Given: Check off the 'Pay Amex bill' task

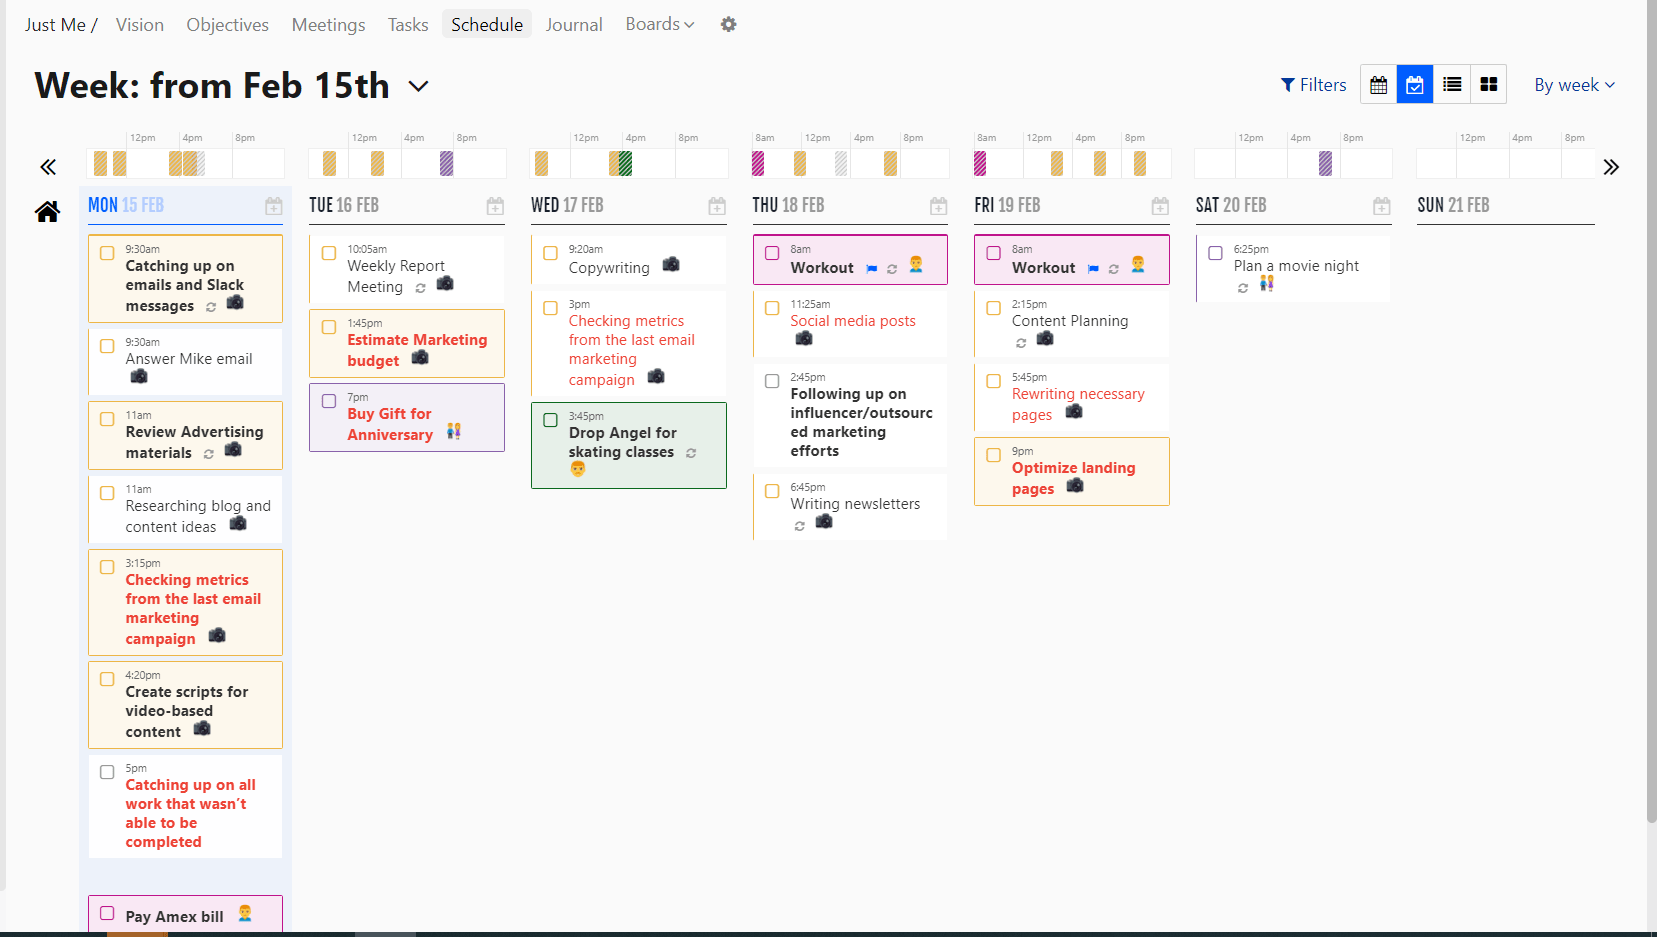Looking at the screenshot, I should (107, 912).
